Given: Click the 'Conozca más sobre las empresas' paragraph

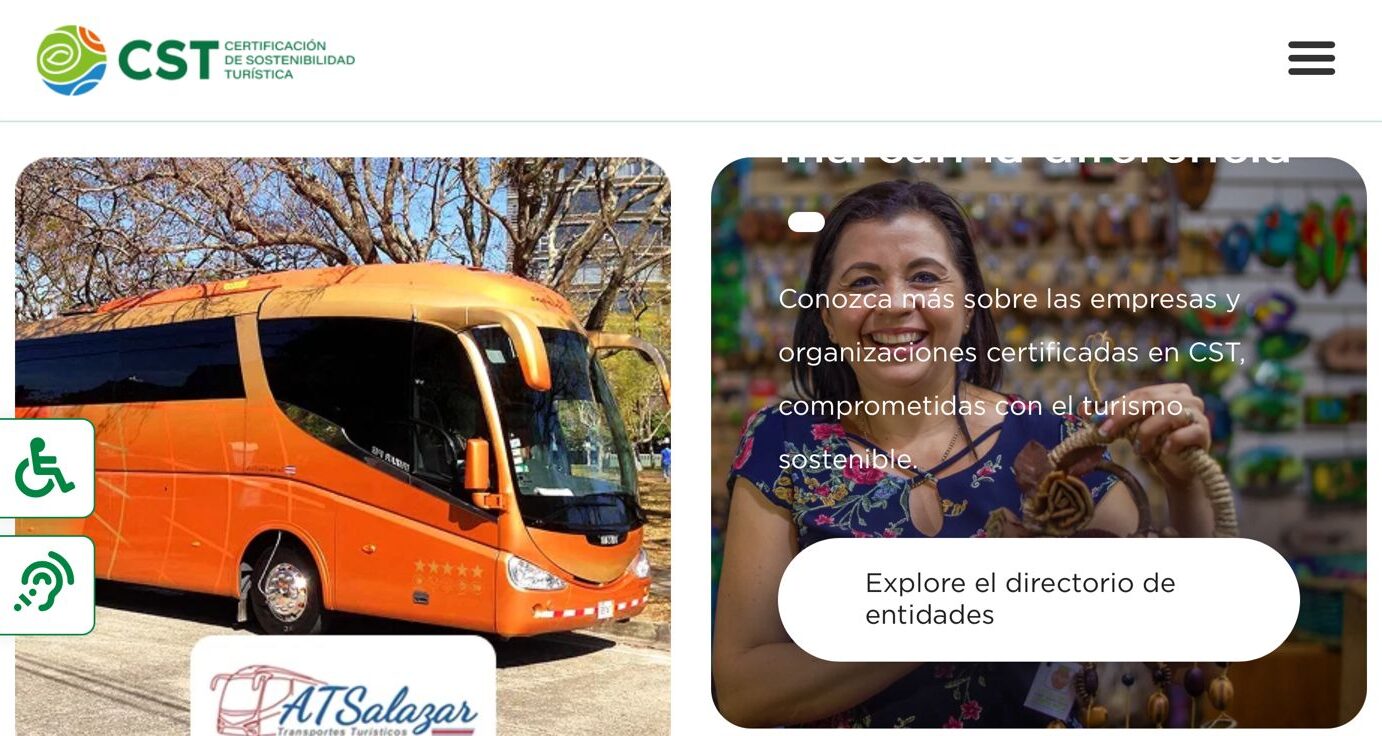Looking at the screenshot, I should pos(1011,379).
